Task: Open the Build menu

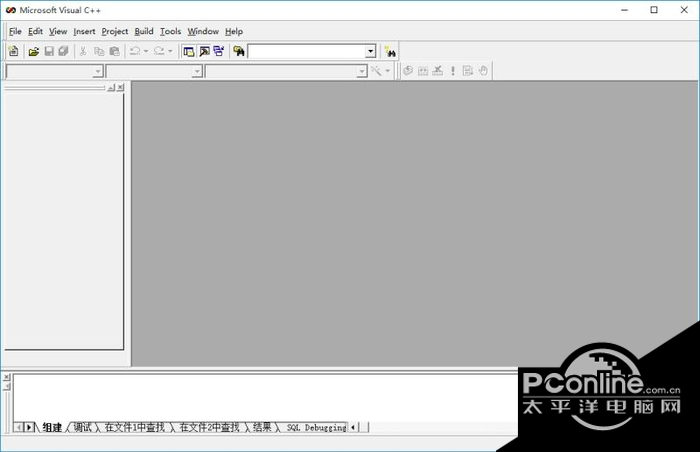Action: pyautogui.click(x=144, y=31)
